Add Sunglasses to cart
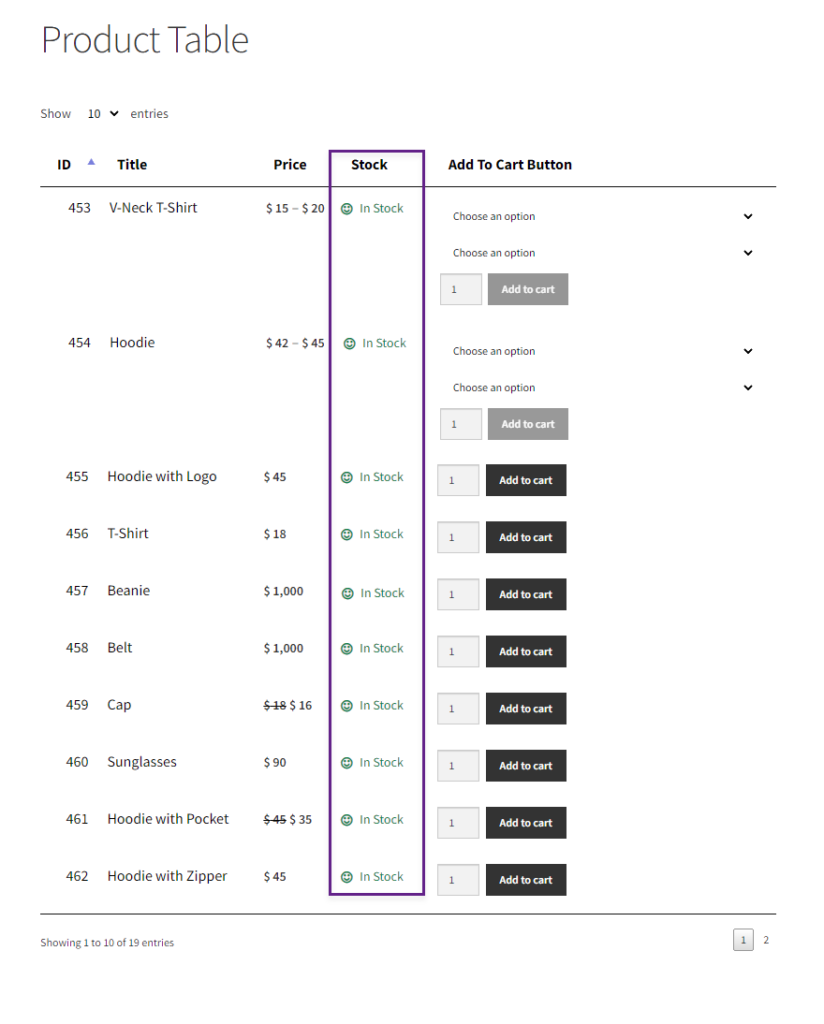This screenshot has height=1024, width=824. [526, 765]
